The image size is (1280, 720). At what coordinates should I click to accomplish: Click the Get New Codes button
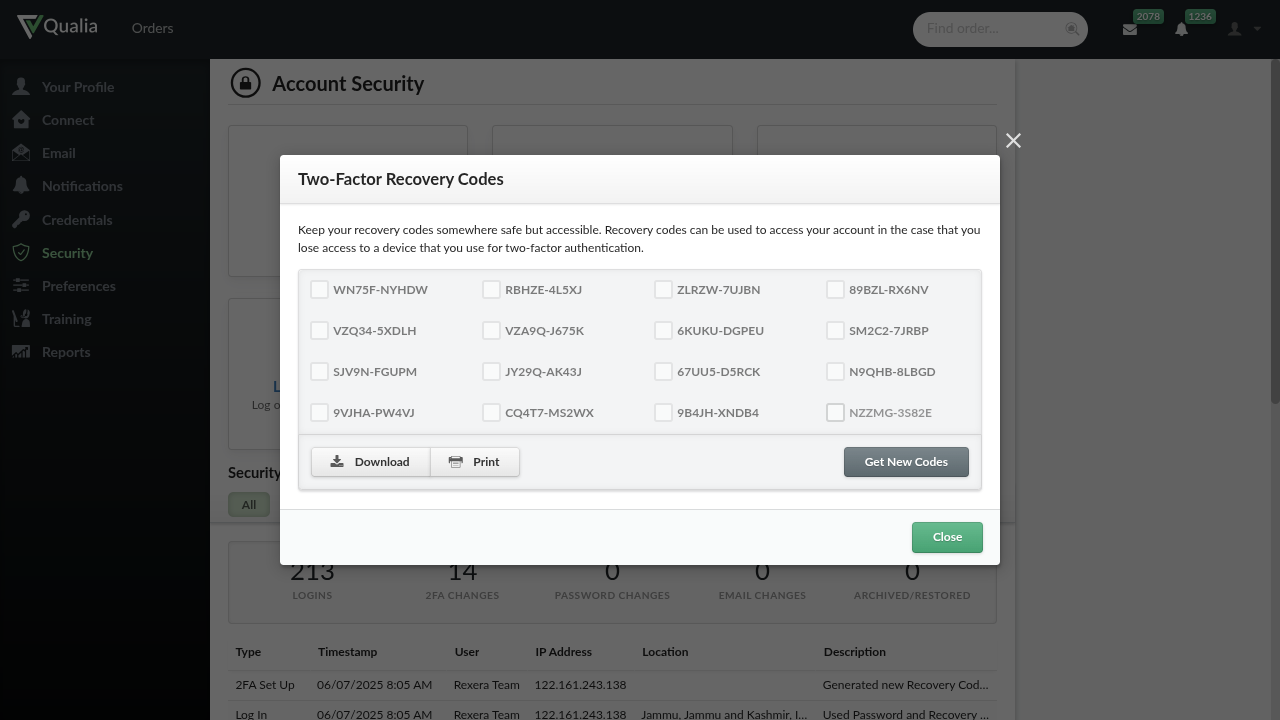point(906,462)
